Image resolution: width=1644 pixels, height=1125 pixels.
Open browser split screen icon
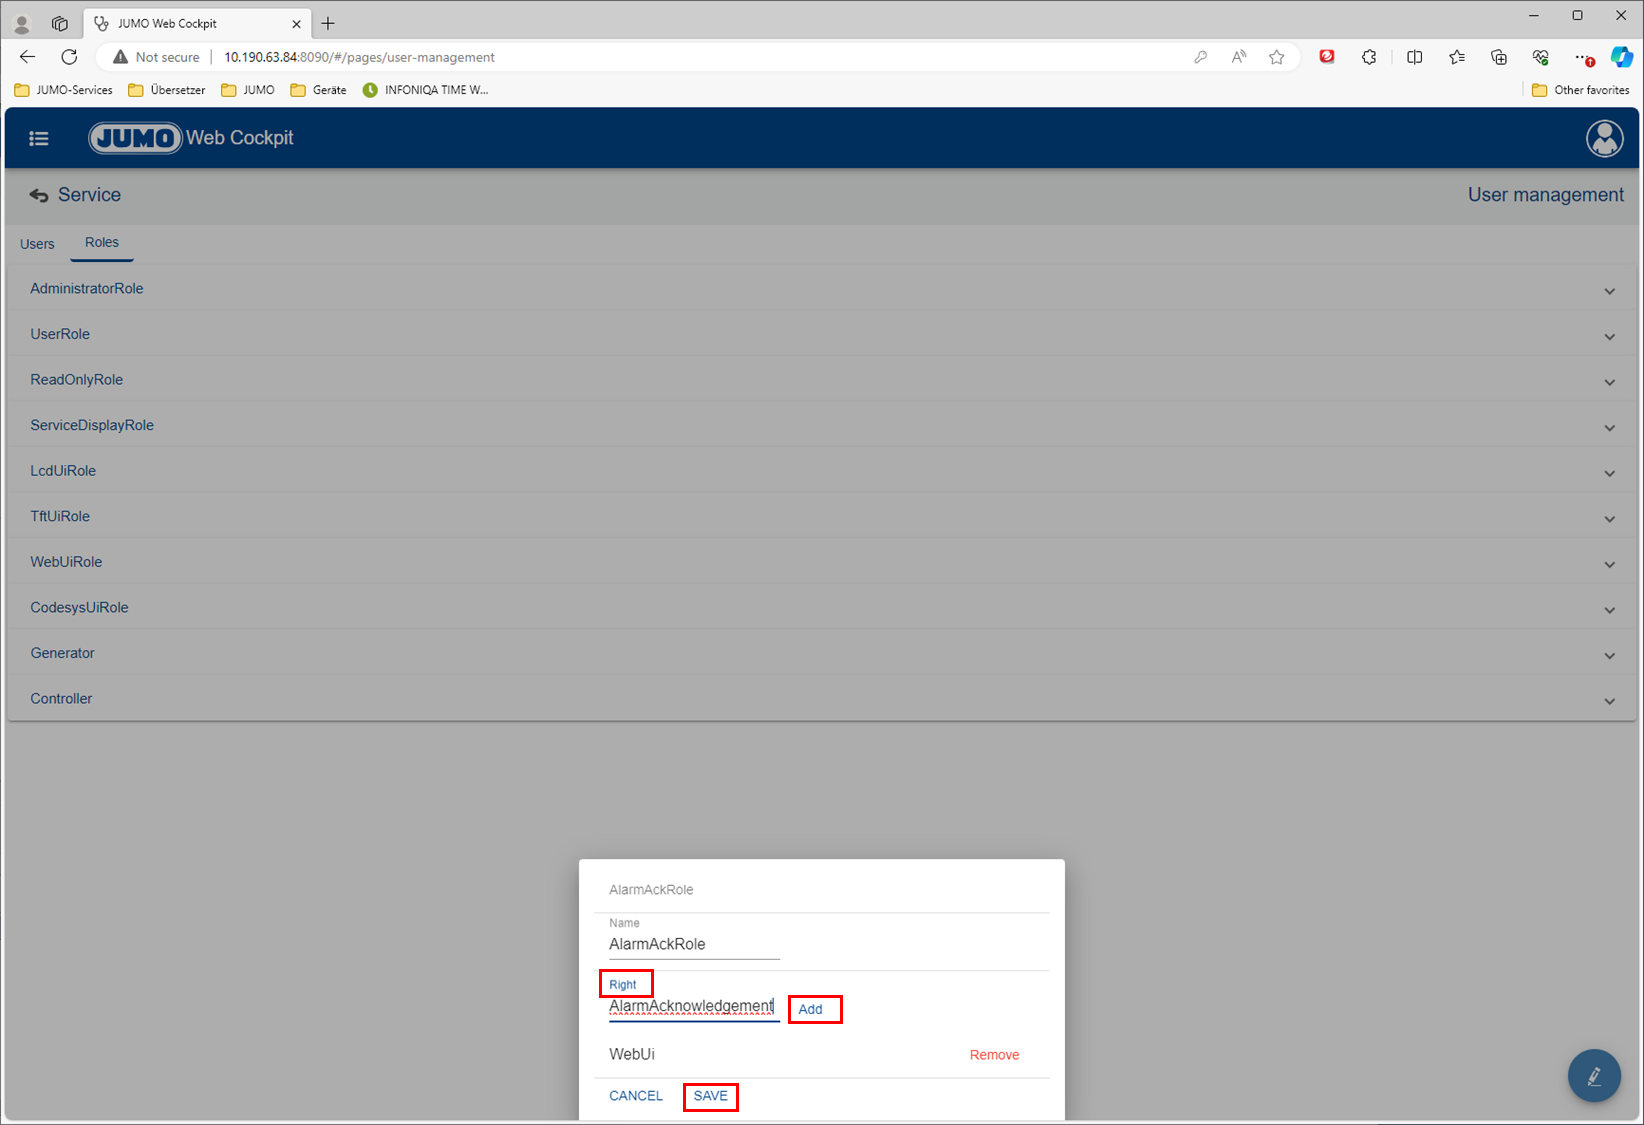[1414, 57]
